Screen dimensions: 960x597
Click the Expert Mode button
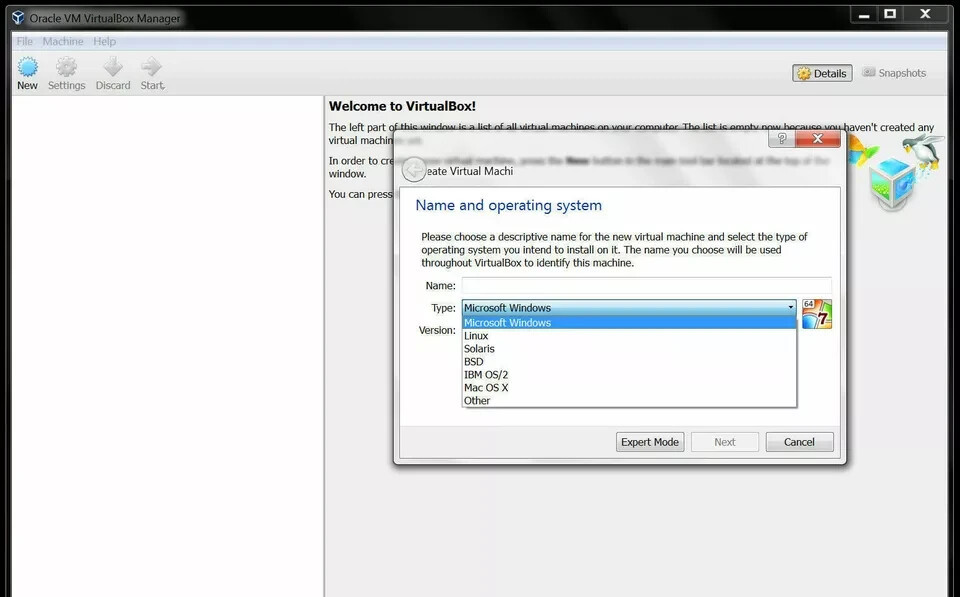pos(650,442)
